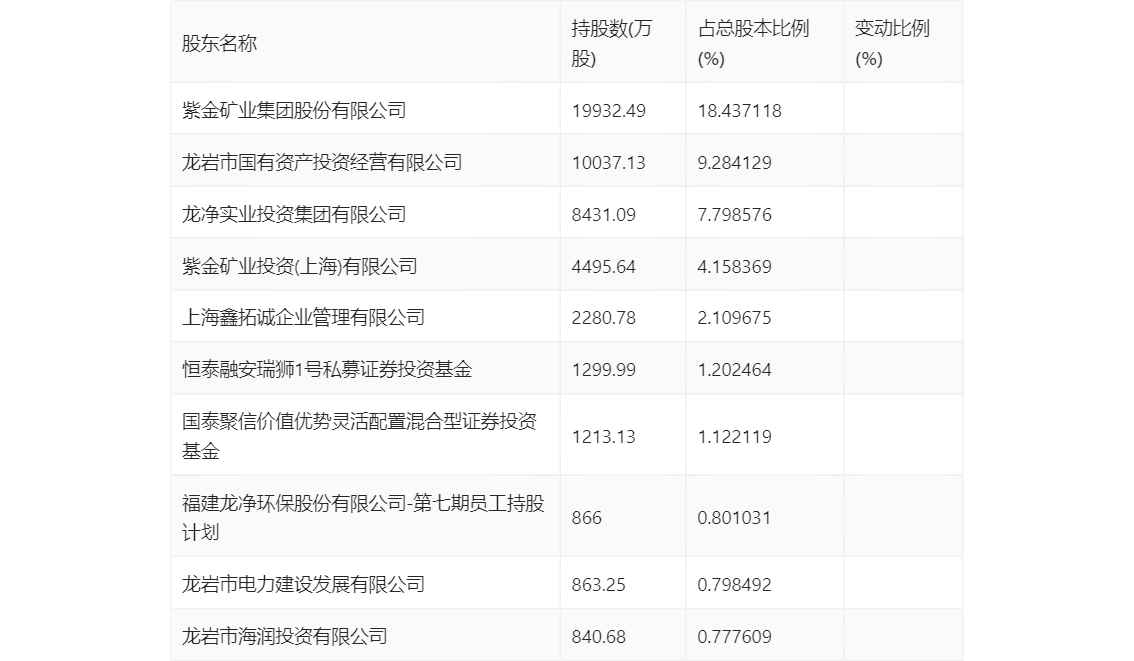The width and height of the screenshot is (1134, 661).
Task: Click percentage value 7.798576
Action: pos(734,215)
